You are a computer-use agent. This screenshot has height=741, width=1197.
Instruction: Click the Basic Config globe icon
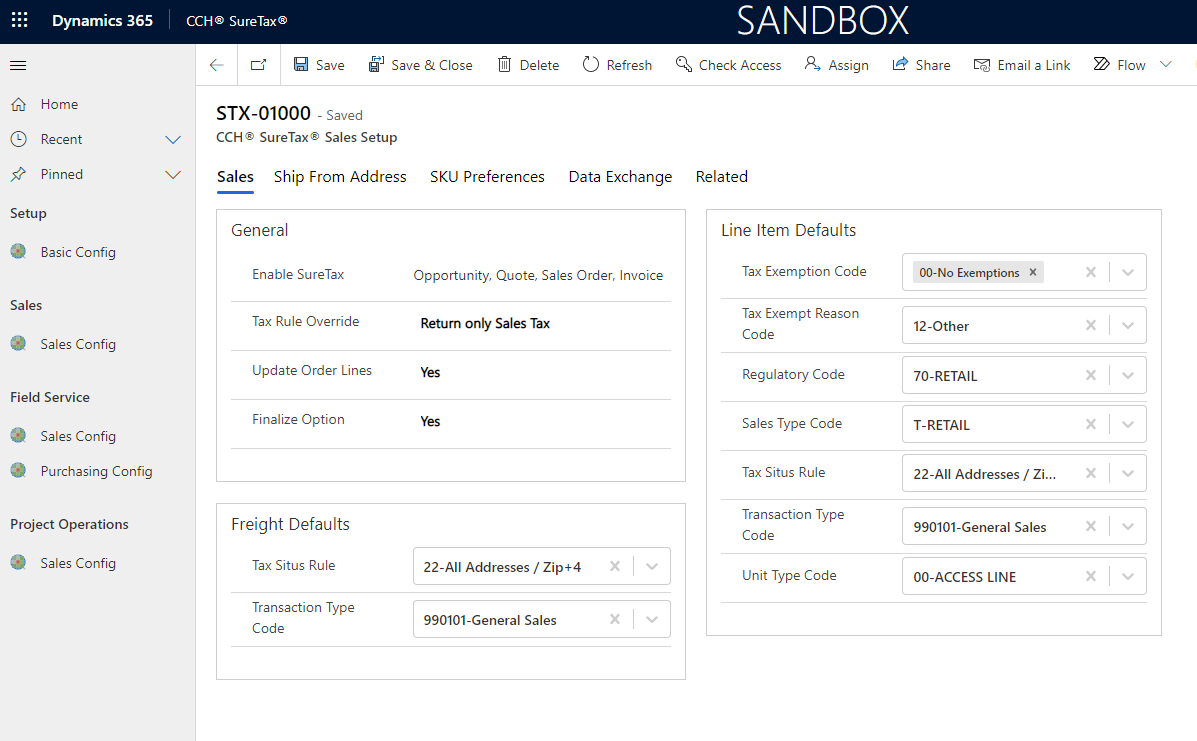point(19,252)
